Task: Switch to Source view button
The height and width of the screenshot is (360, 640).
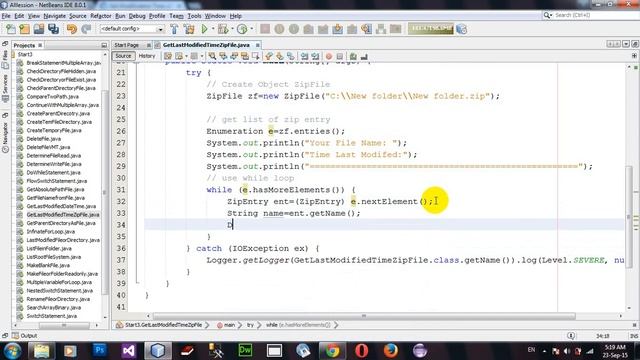Action: click(x=123, y=56)
